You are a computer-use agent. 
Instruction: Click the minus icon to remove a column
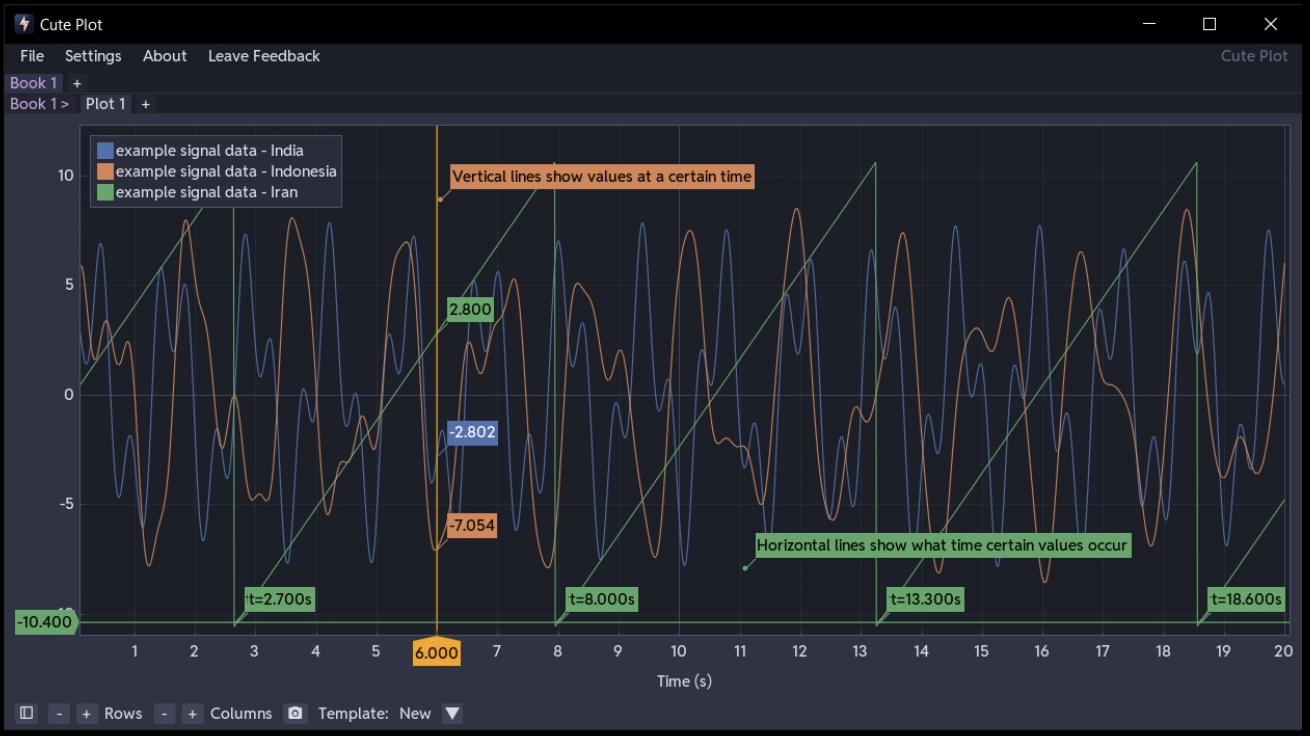pos(165,713)
